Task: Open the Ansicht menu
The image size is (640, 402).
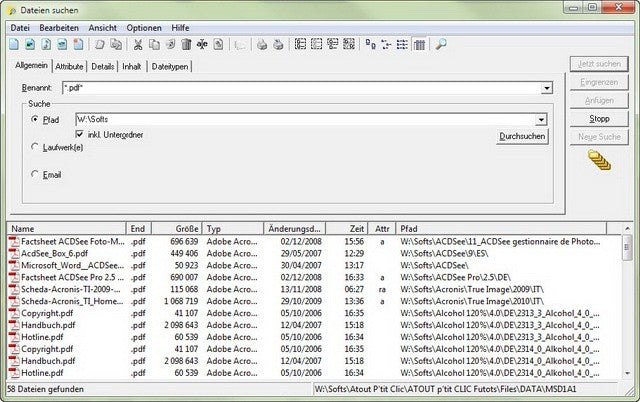Action: pyautogui.click(x=102, y=28)
